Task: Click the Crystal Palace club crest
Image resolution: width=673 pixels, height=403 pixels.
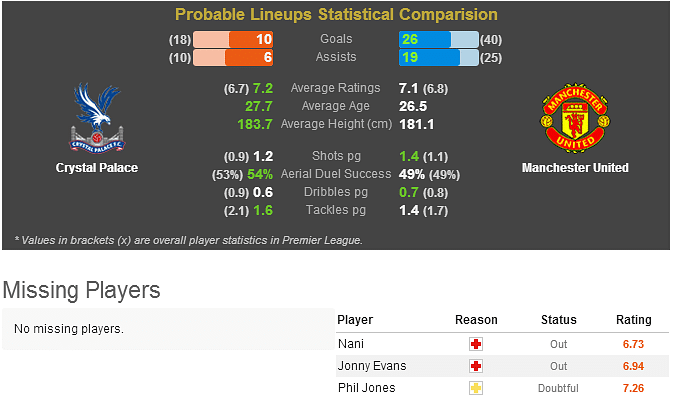Action: click(97, 118)
